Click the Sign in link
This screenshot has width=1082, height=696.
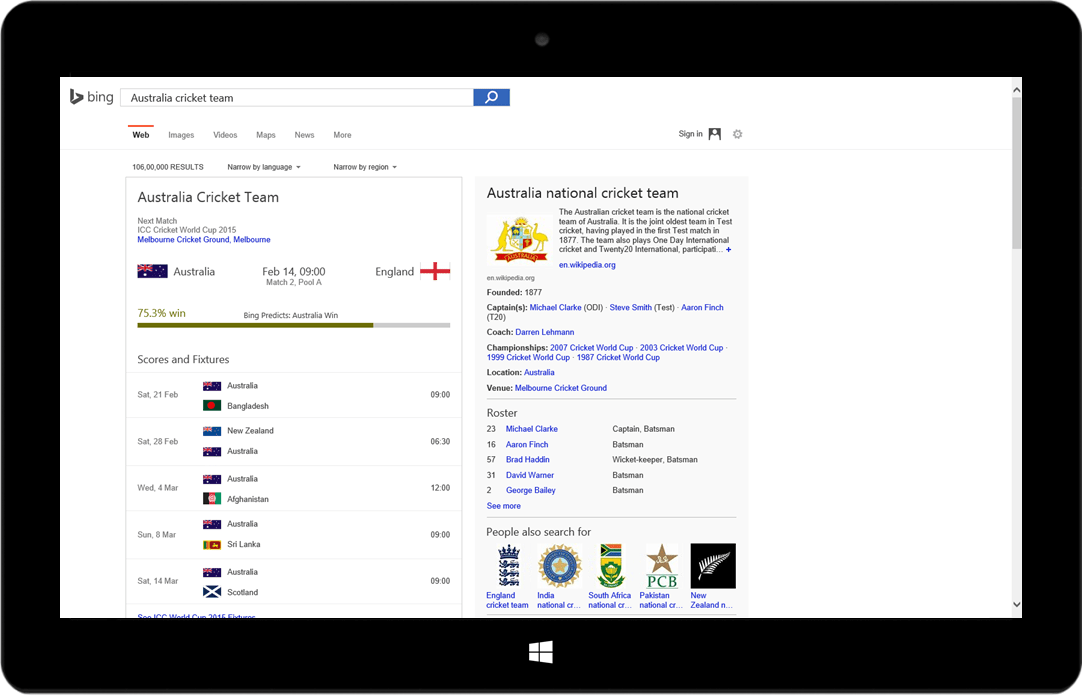click(690, 134)
